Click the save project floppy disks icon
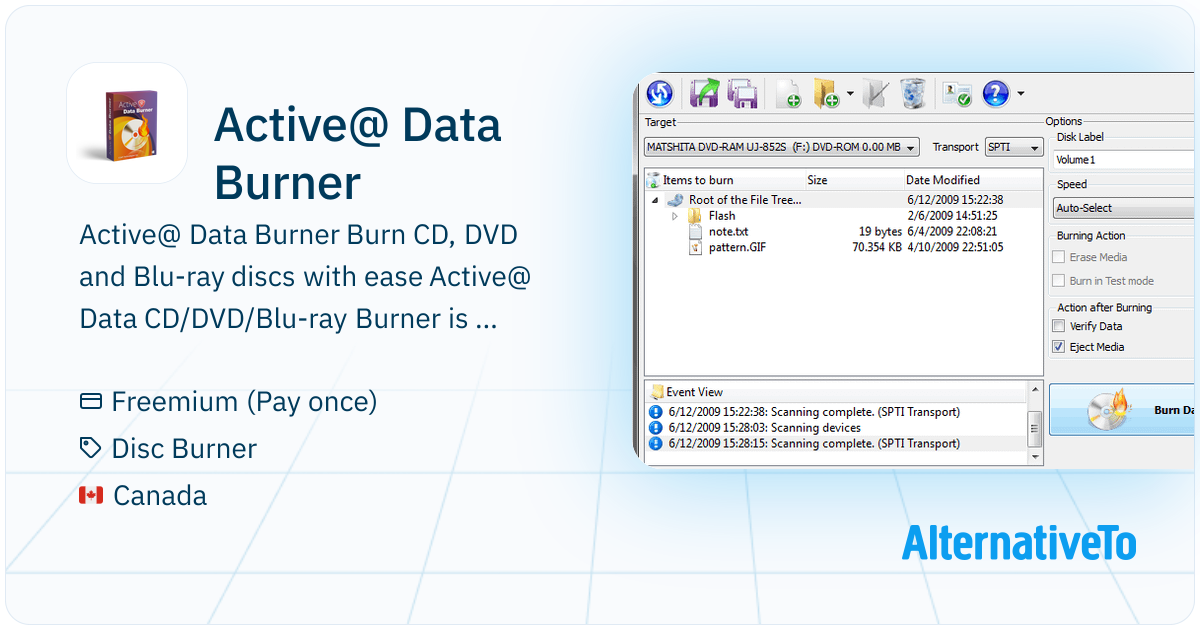 tap(741, 94)
